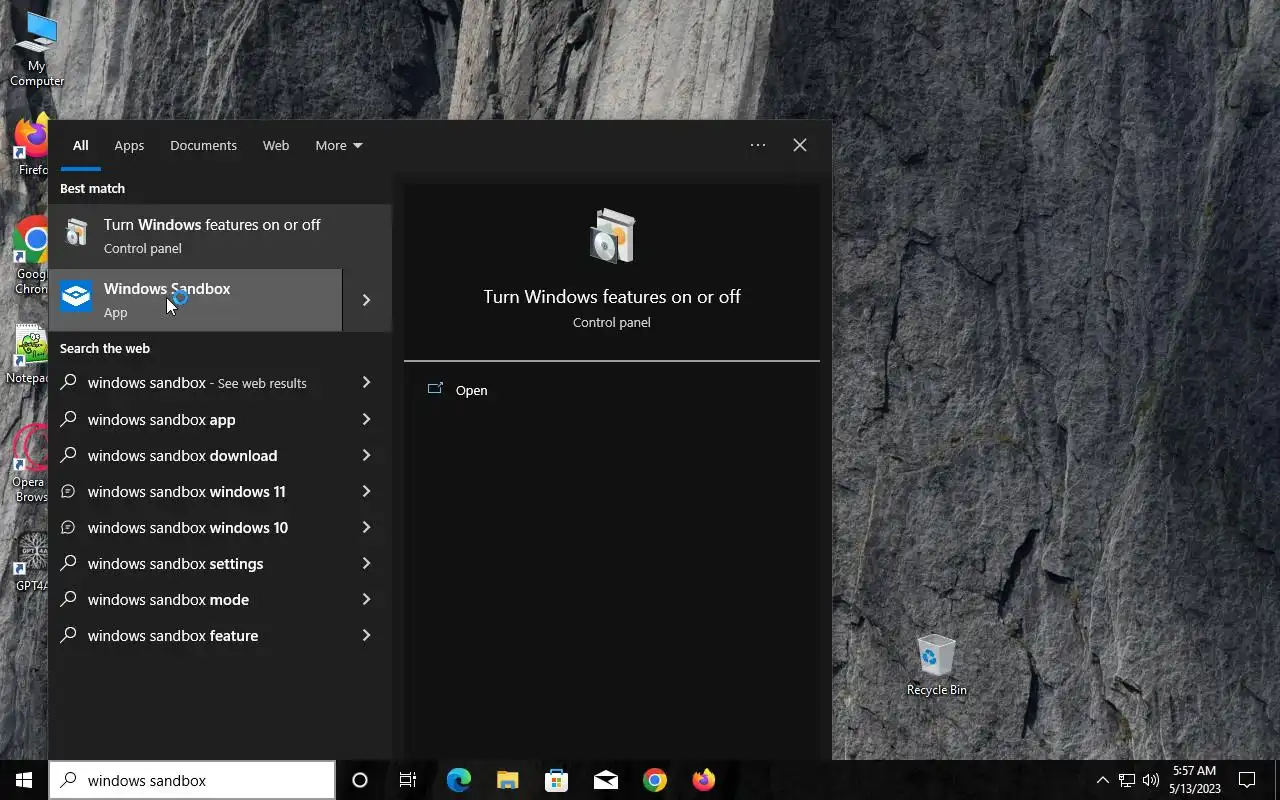Switch to the Documents tab
This screenshot has height=800, width=1280.
[203, 145]
